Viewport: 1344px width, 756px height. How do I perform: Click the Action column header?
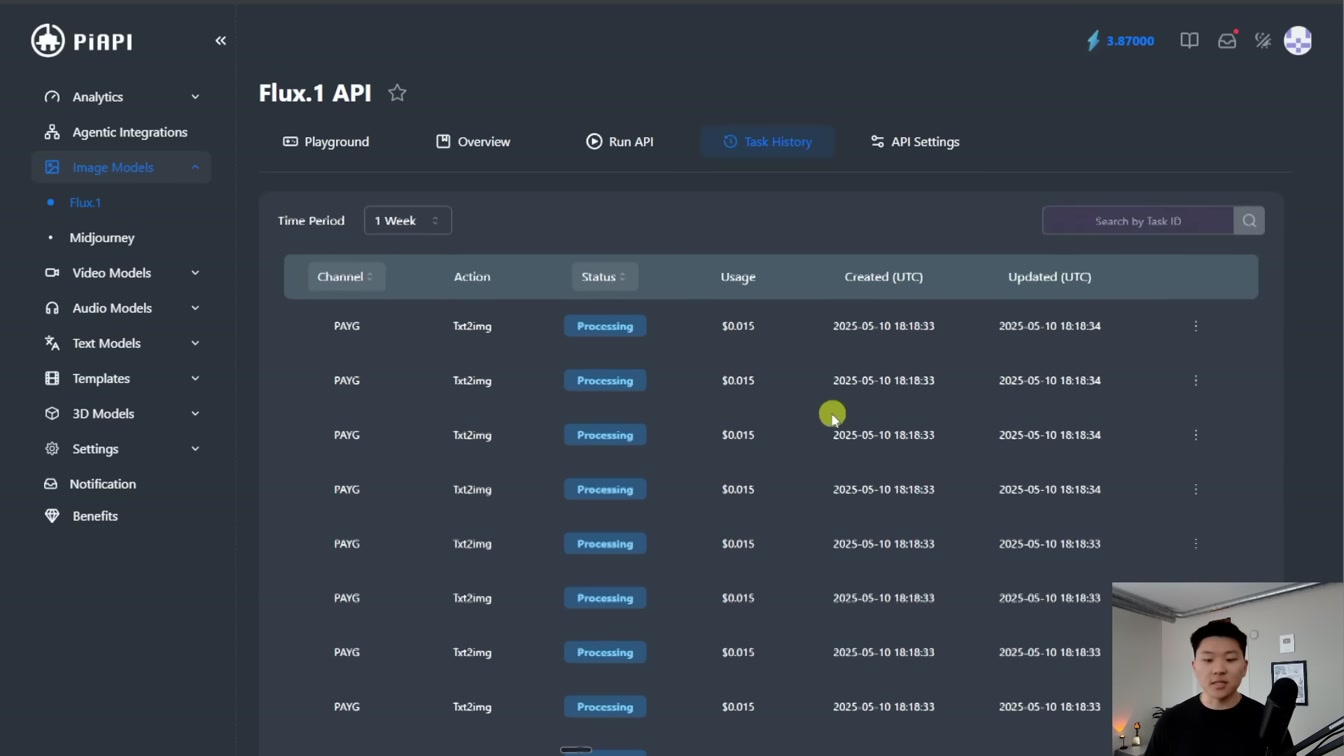(x=472, y=277)
